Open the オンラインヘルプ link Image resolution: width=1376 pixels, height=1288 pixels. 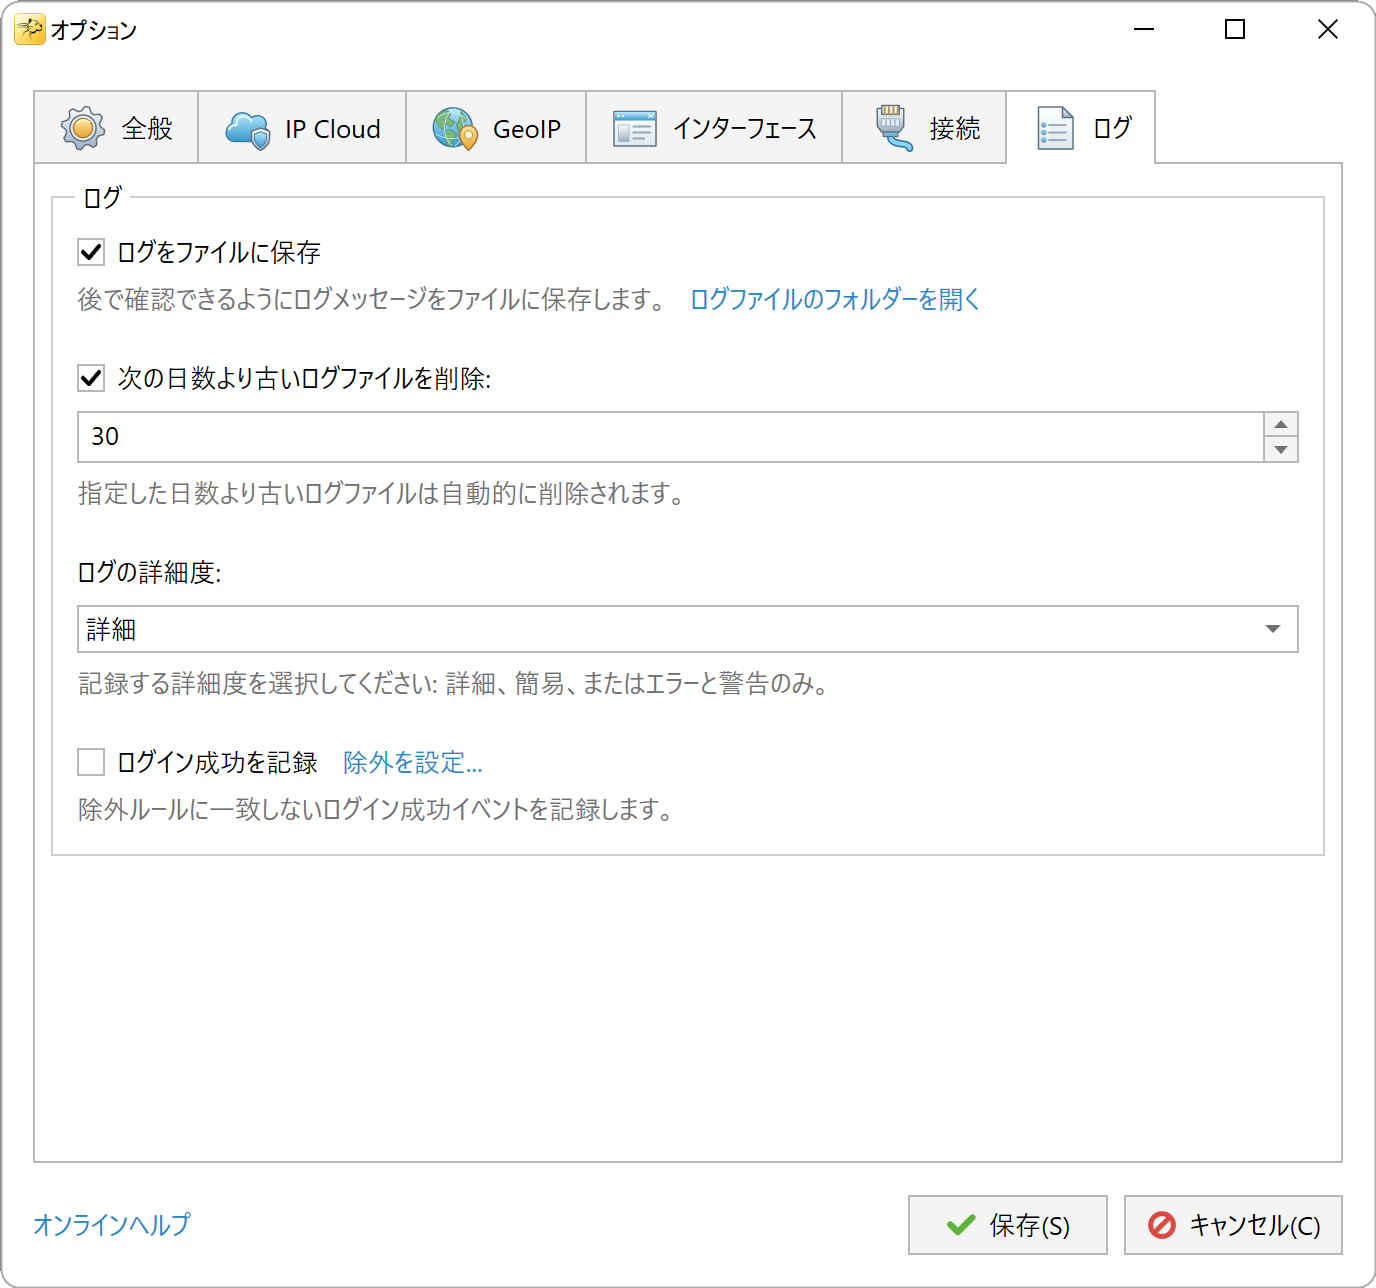pos(112,1224)
